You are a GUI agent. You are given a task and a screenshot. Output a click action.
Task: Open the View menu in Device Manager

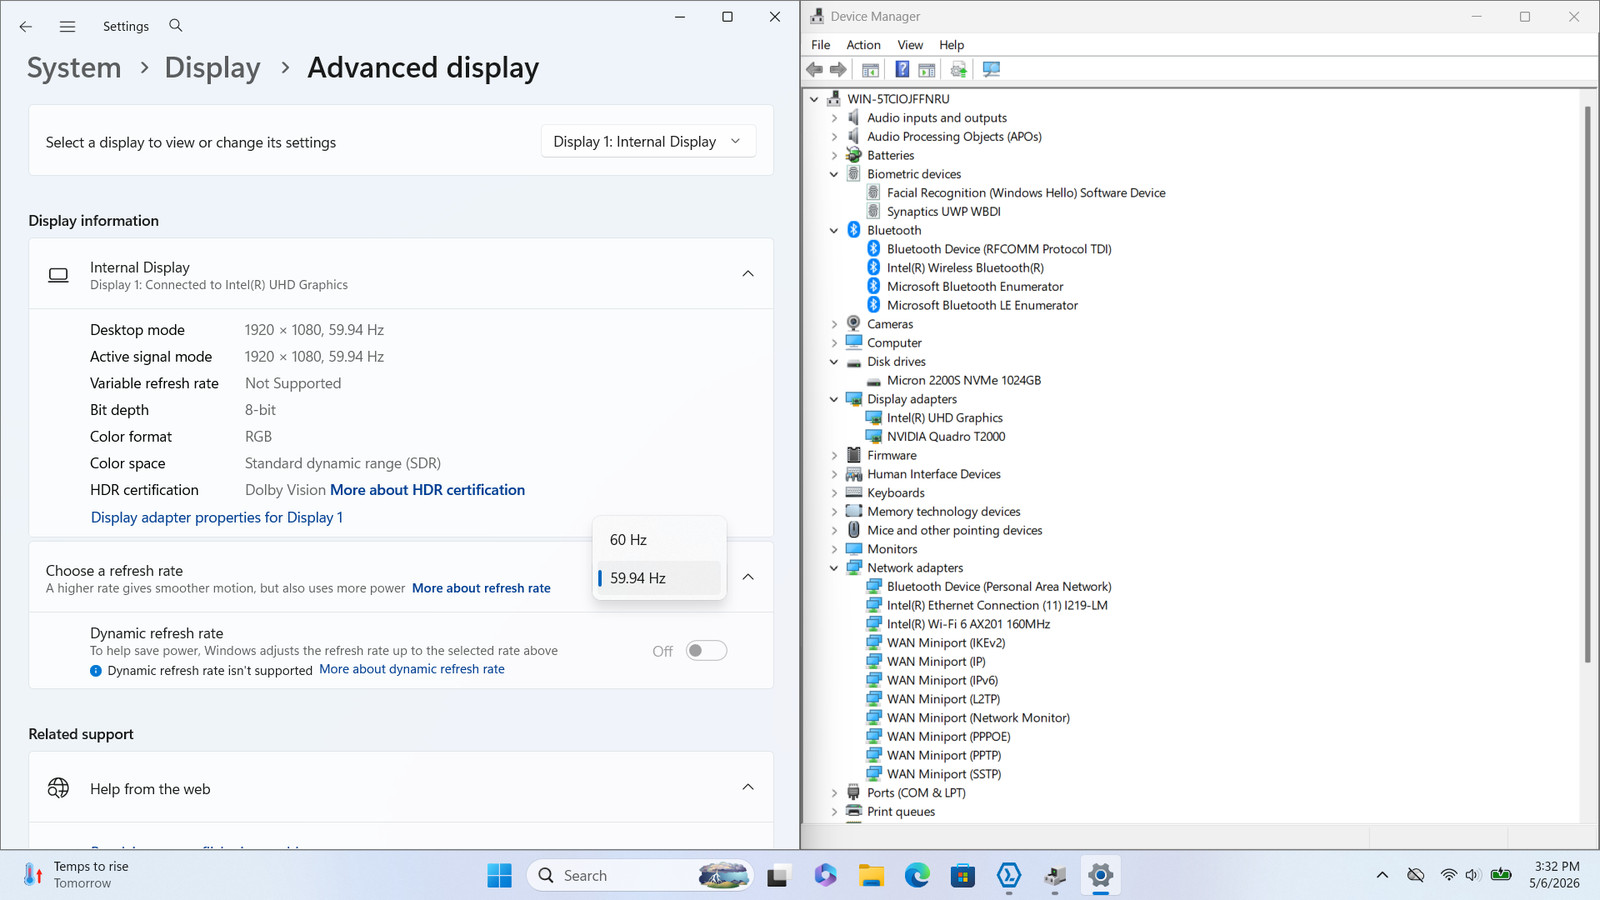[910, 45]
